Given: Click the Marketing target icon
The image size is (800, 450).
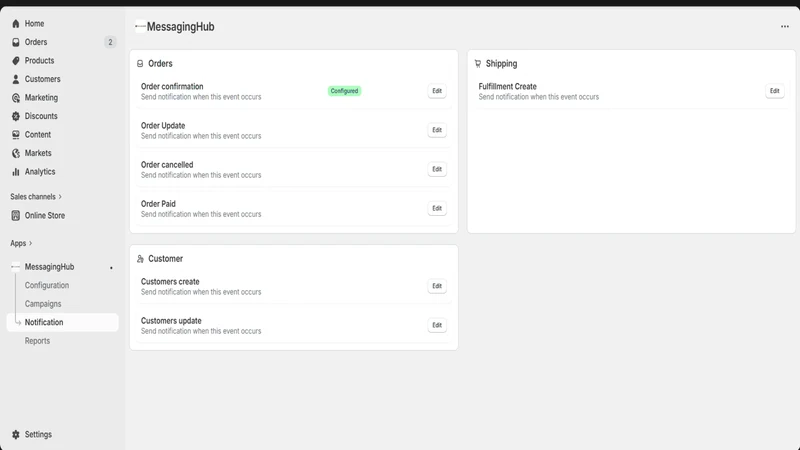Looking at the screenshot, I should (16, 98).
